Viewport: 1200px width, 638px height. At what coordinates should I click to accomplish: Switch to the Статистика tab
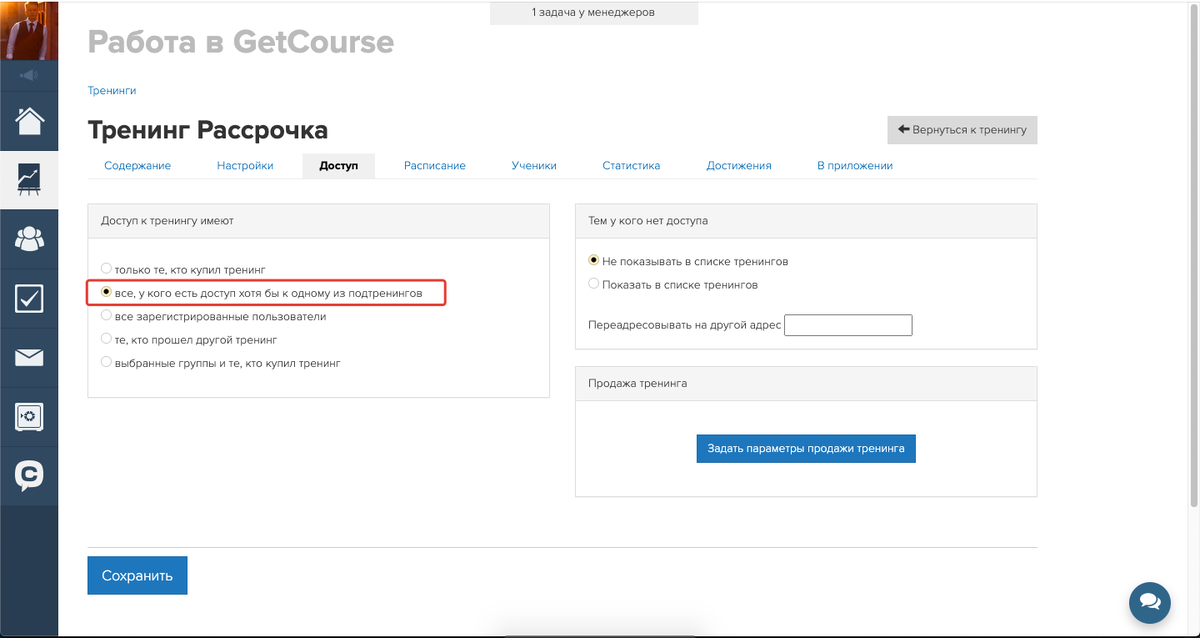(x=631, y=166)
